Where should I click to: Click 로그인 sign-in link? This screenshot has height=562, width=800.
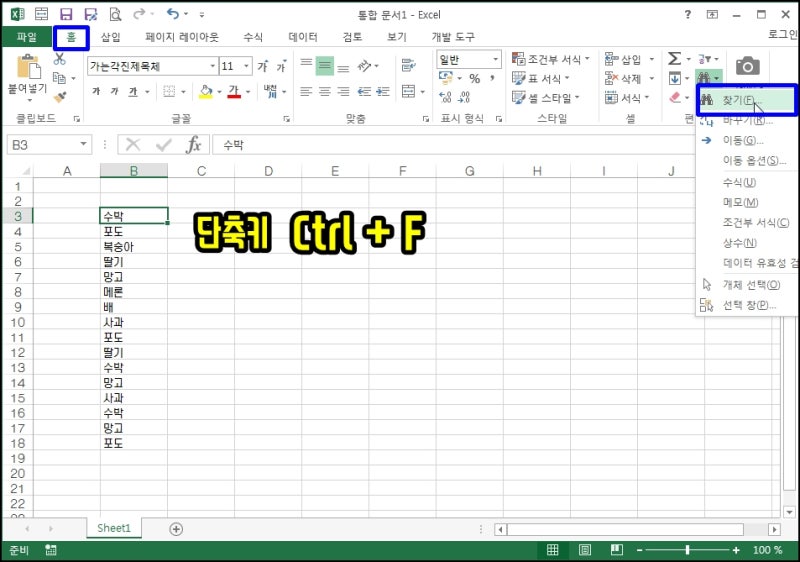tap(783, 34)
